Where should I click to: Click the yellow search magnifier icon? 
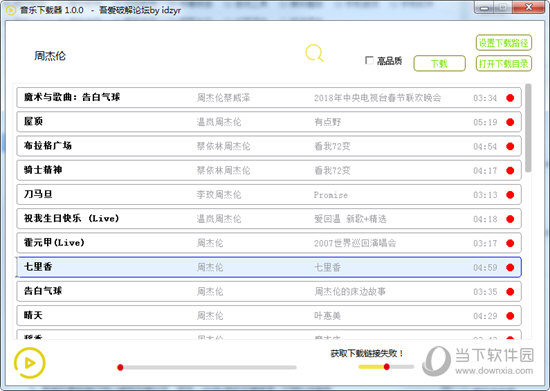pos(314,53)
